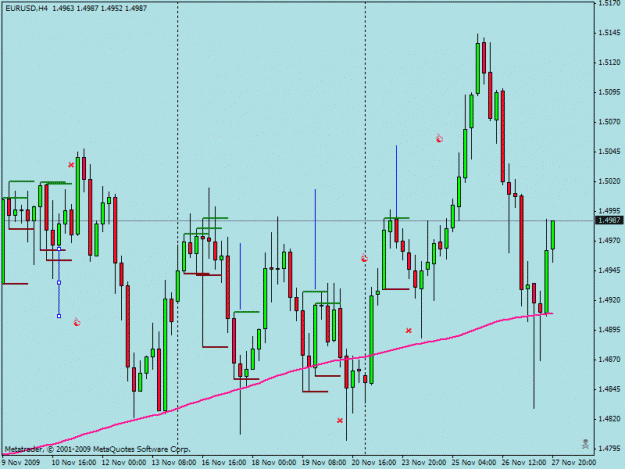Image resolution: width=625 pixels, height=469 pixels.
Task: Click the 26 Nov 12:00 date label
Action: click(x=524, y=462)
